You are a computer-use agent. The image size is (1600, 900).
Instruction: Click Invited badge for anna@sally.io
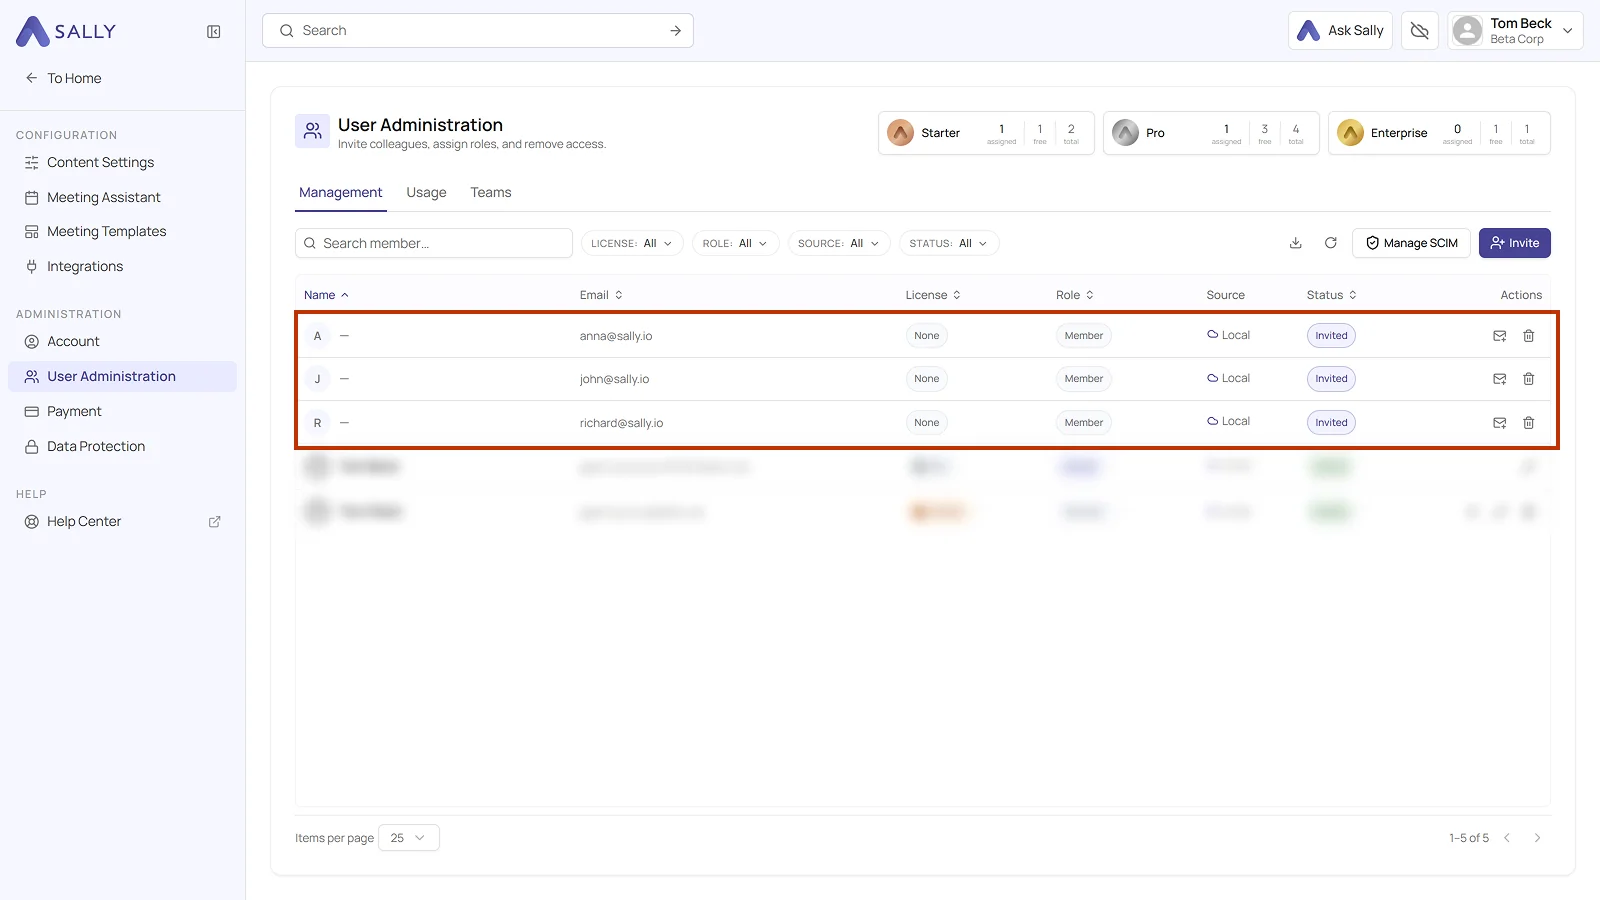pyautogui.click(x=1331, y=336)
